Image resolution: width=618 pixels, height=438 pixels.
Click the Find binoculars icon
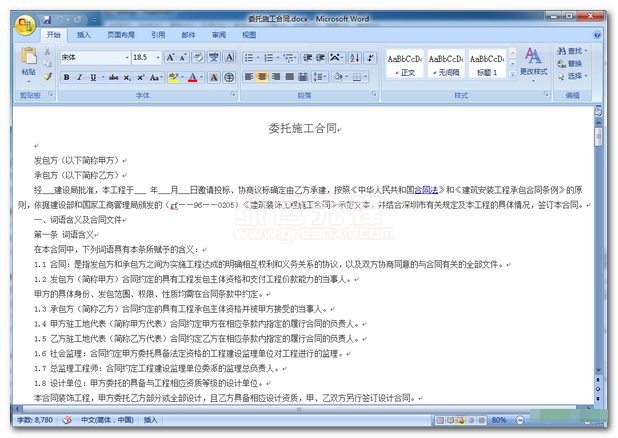(x=560, y=50)
